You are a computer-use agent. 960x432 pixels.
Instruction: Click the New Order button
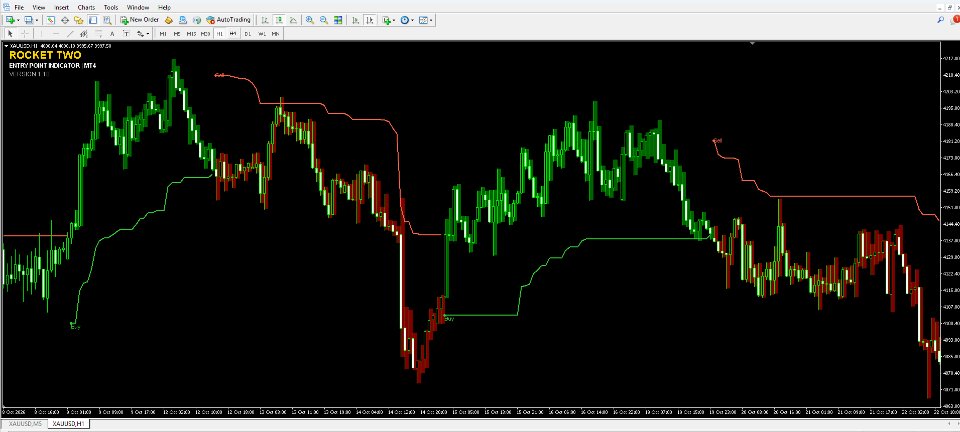pyautogui.click(x=140, y=20)
